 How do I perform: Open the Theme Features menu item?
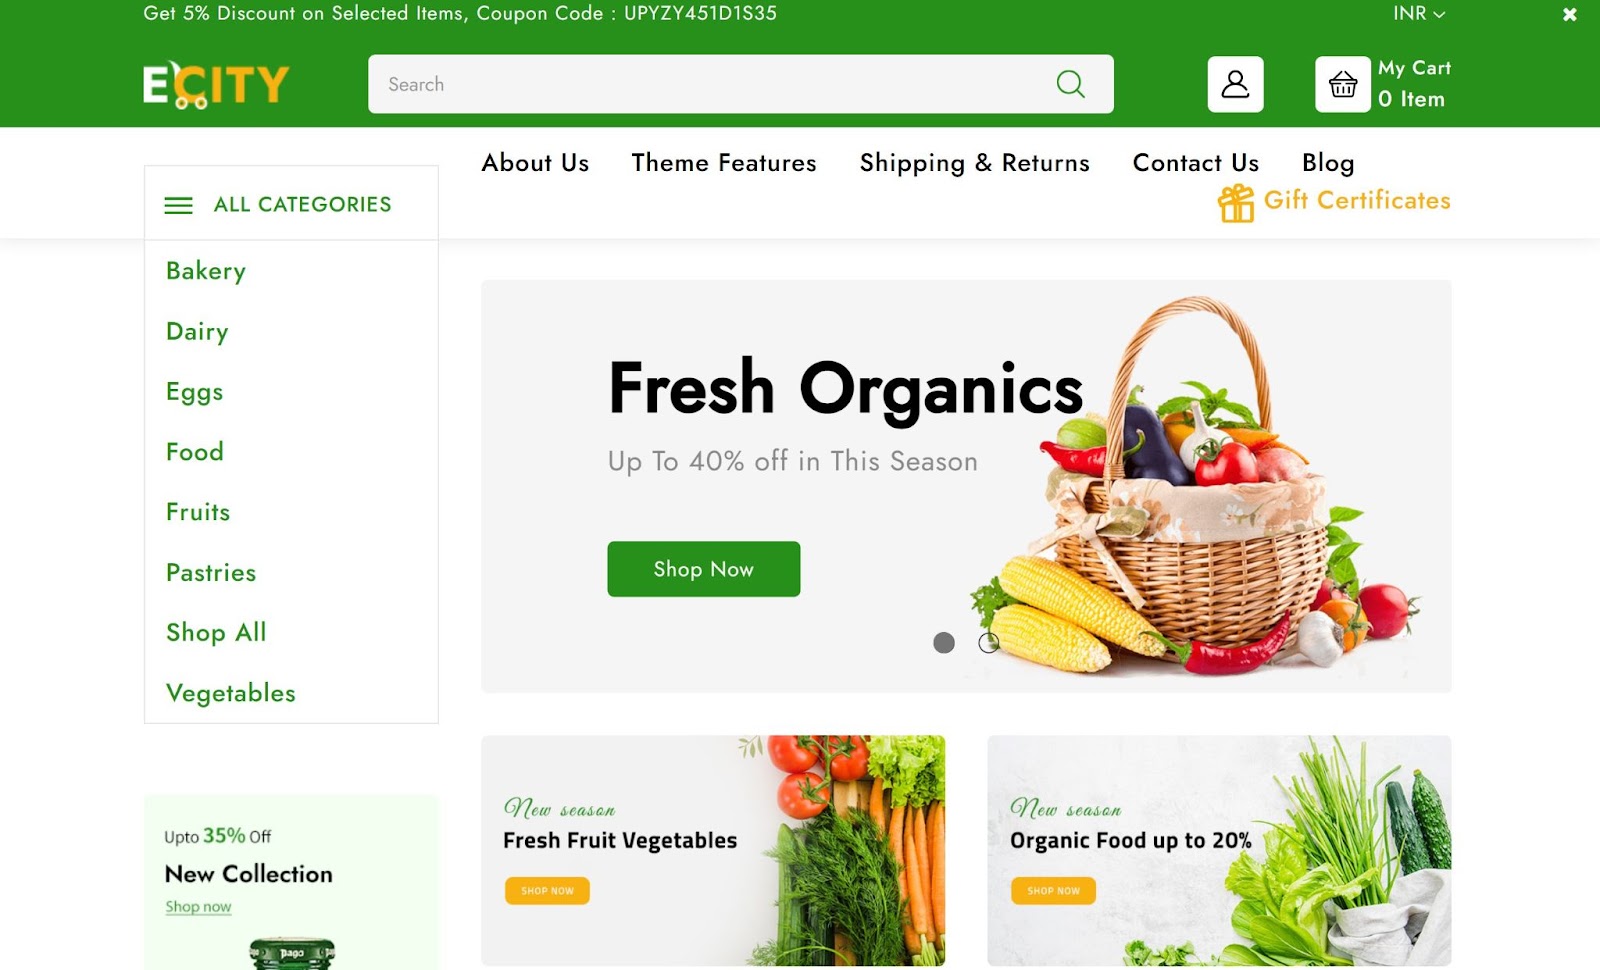click(x=724, y=163)
